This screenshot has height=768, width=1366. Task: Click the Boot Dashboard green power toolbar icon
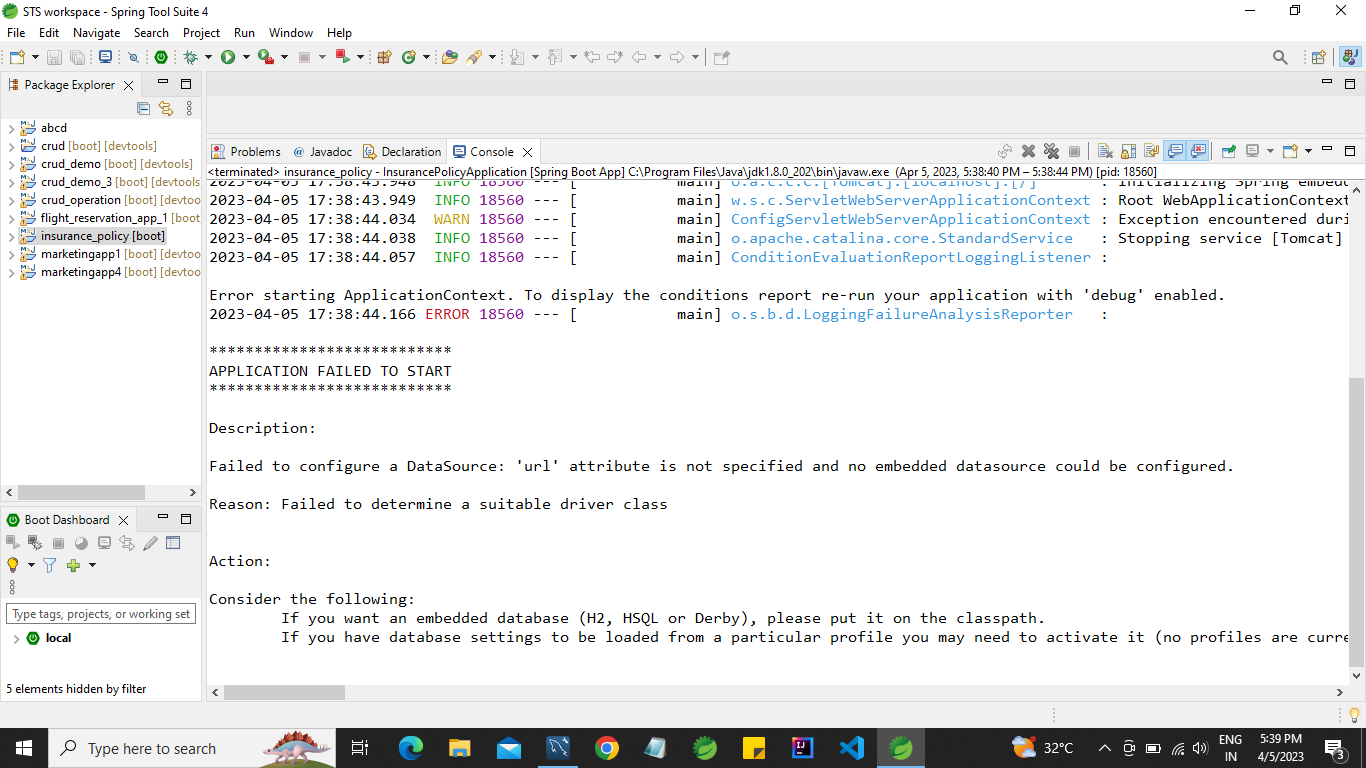click(x=160, y=57)
